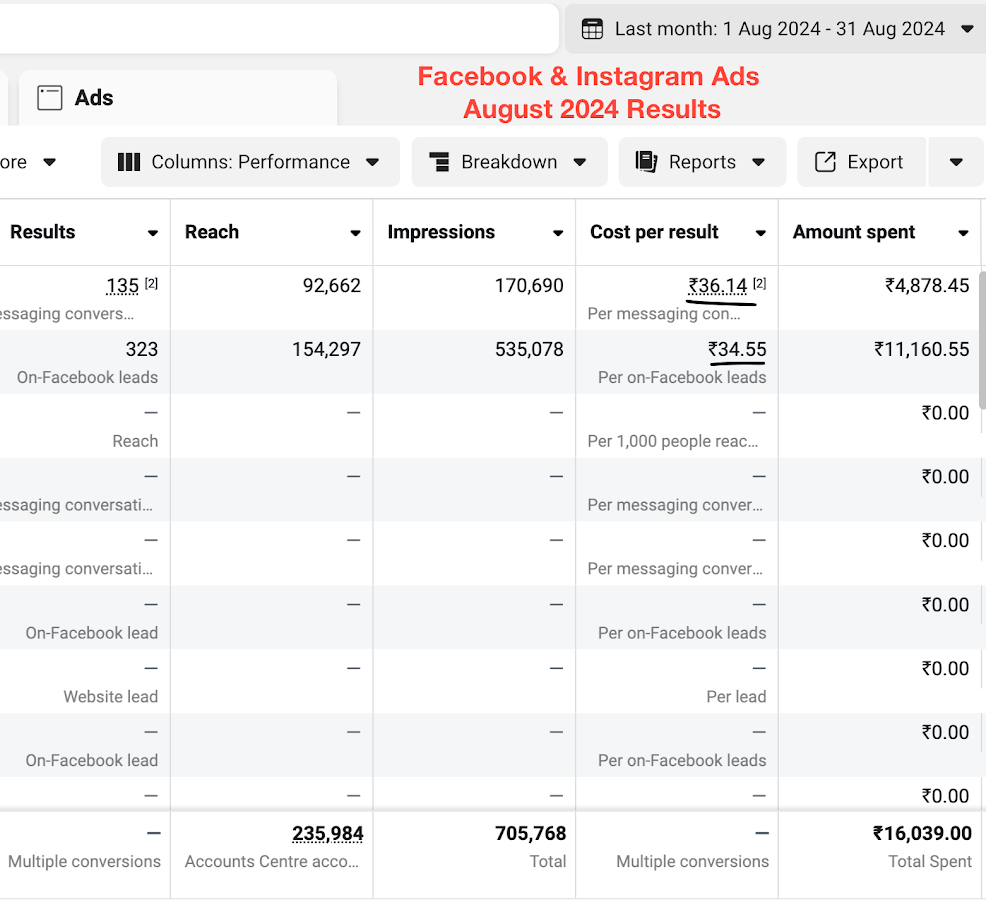The image size is (986, 900).
Task: Open the Impressions column header menu
Action: (x=558, y=233)
